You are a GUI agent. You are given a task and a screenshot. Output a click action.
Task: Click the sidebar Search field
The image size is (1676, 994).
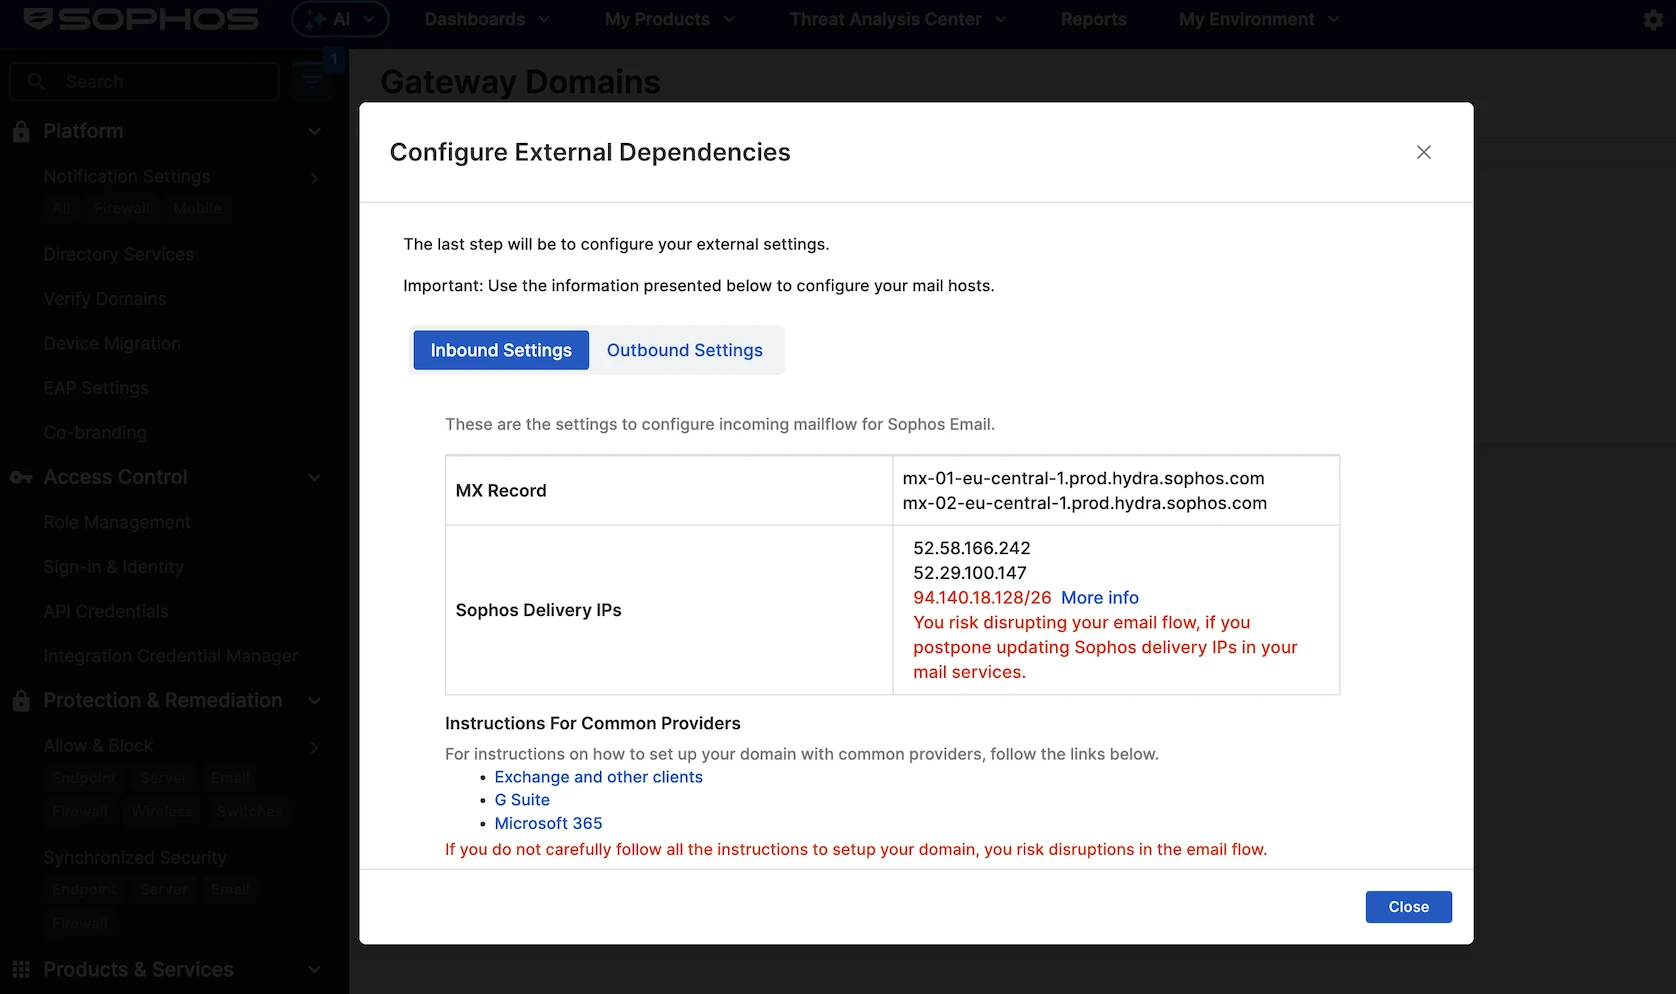click(x=145, y=82)
